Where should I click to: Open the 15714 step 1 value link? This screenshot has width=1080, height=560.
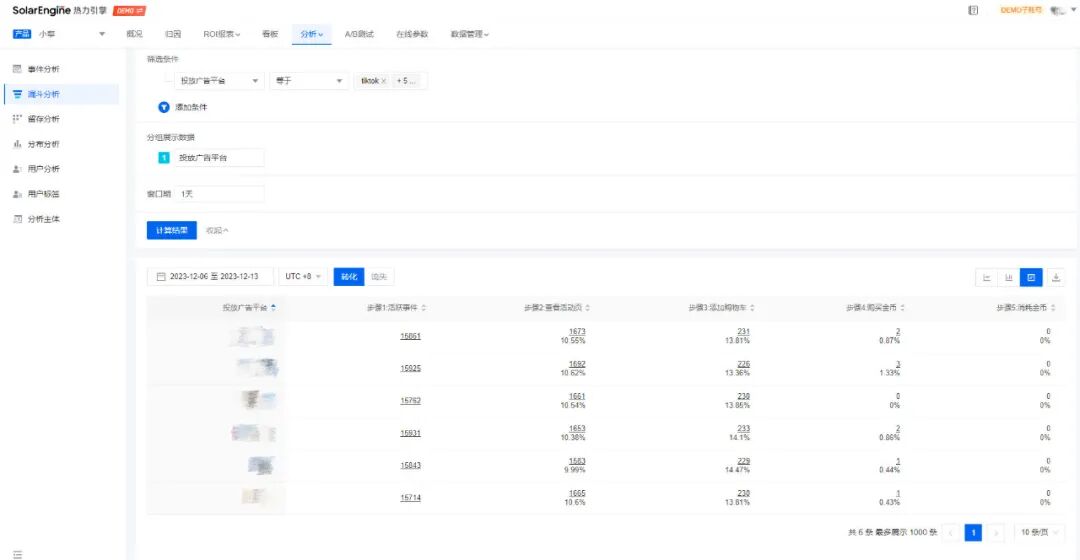point(411,498)
